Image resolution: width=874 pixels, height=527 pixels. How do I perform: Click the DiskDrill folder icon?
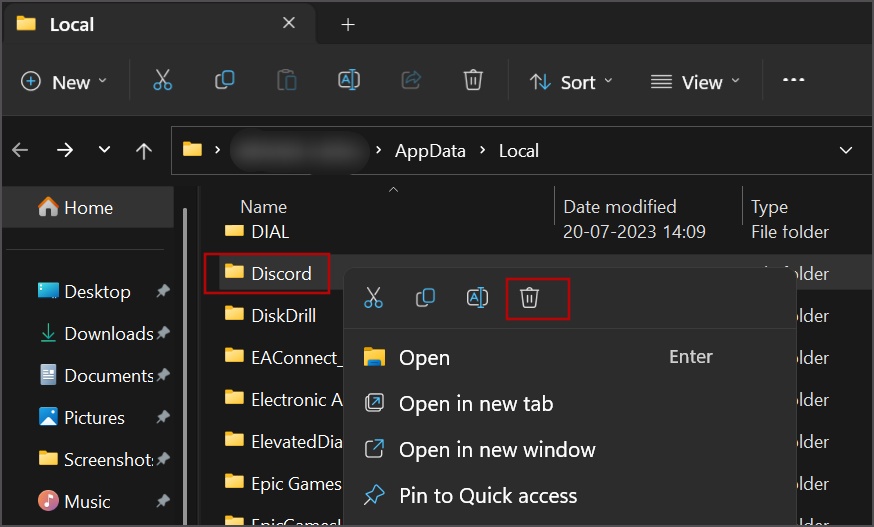pyautogui.click(x=234, y=314)
